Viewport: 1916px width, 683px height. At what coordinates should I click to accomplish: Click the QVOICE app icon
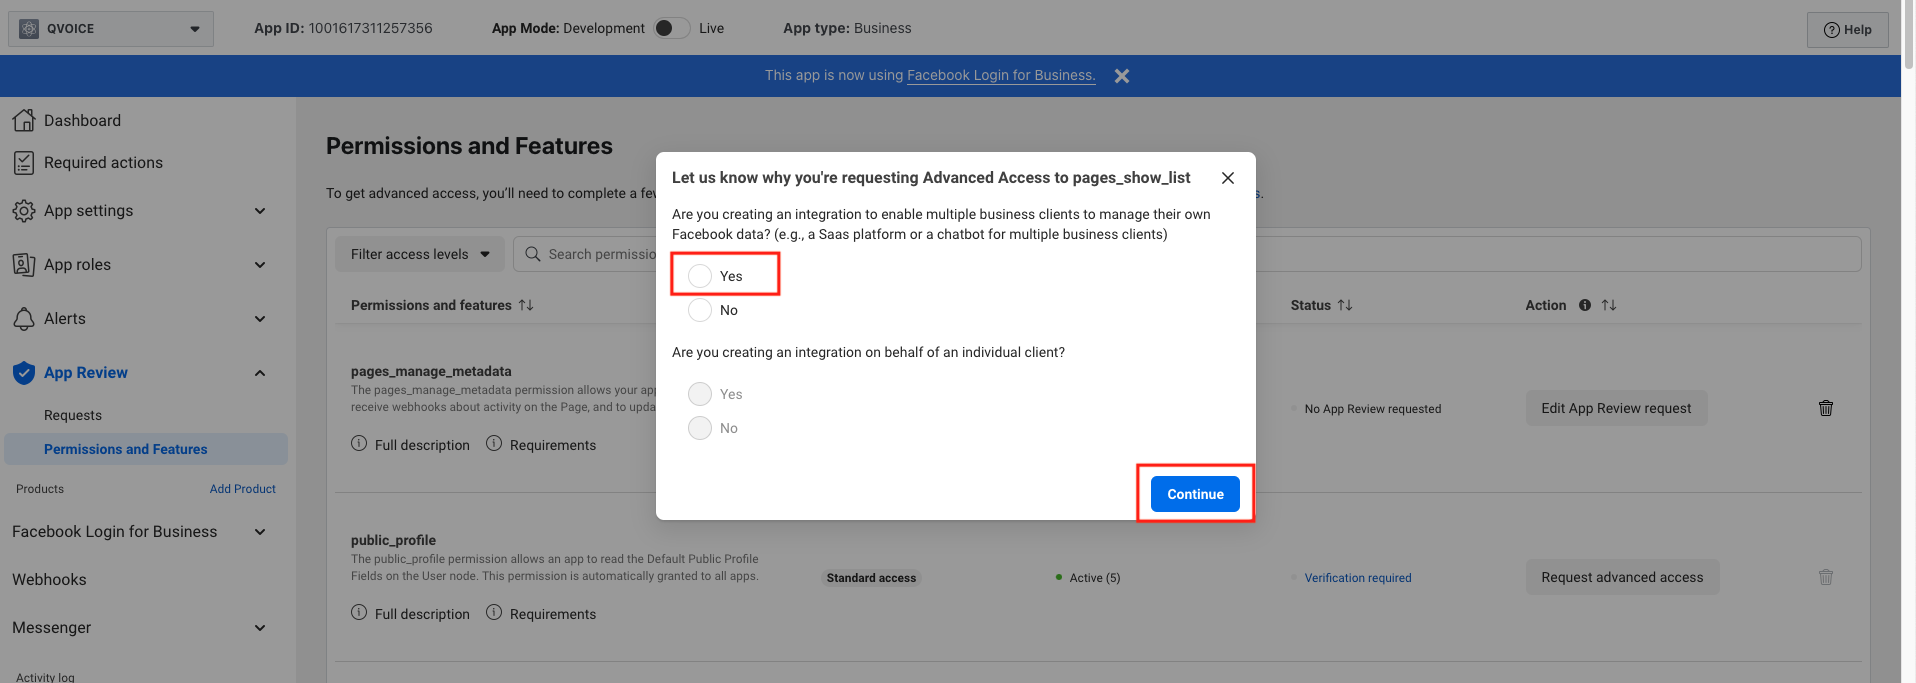(x=29, y=29)
